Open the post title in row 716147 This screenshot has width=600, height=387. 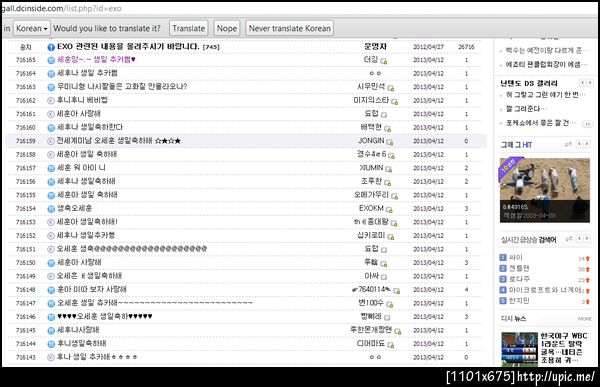(x=155, y=303)
